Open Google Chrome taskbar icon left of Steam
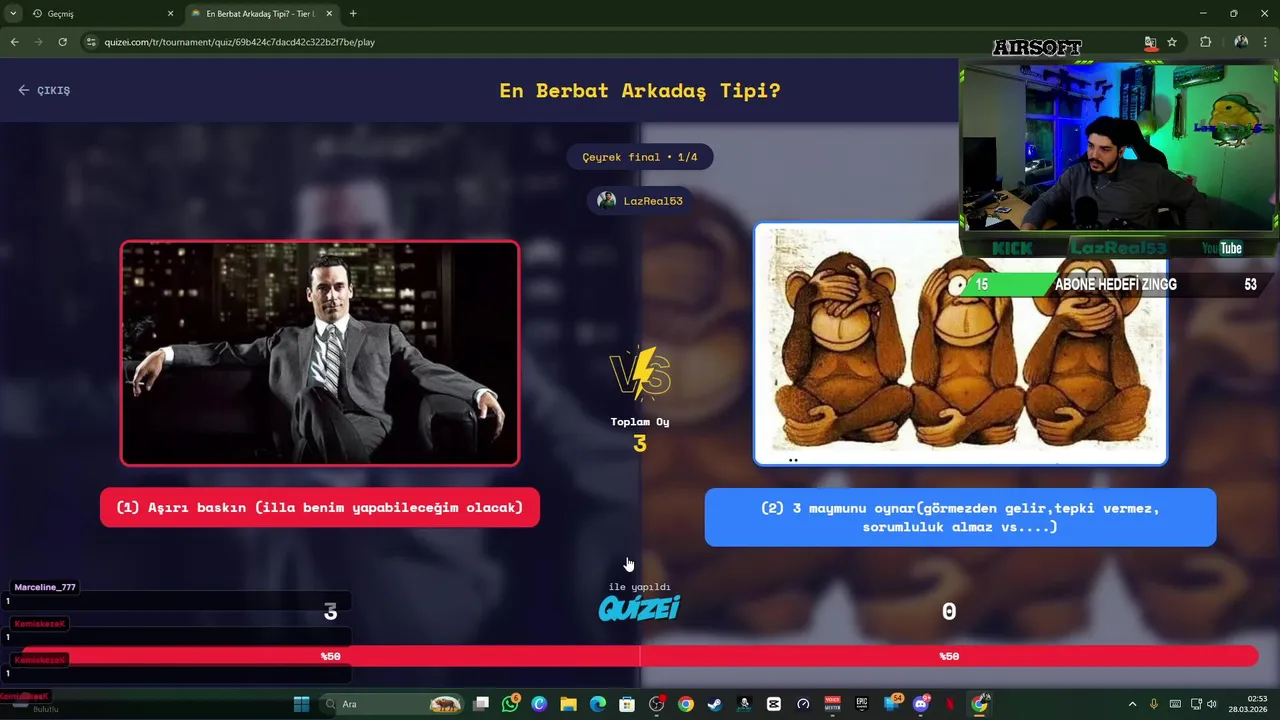The height and width of the screenshot is (720, 1280). (x=685, y=704)
